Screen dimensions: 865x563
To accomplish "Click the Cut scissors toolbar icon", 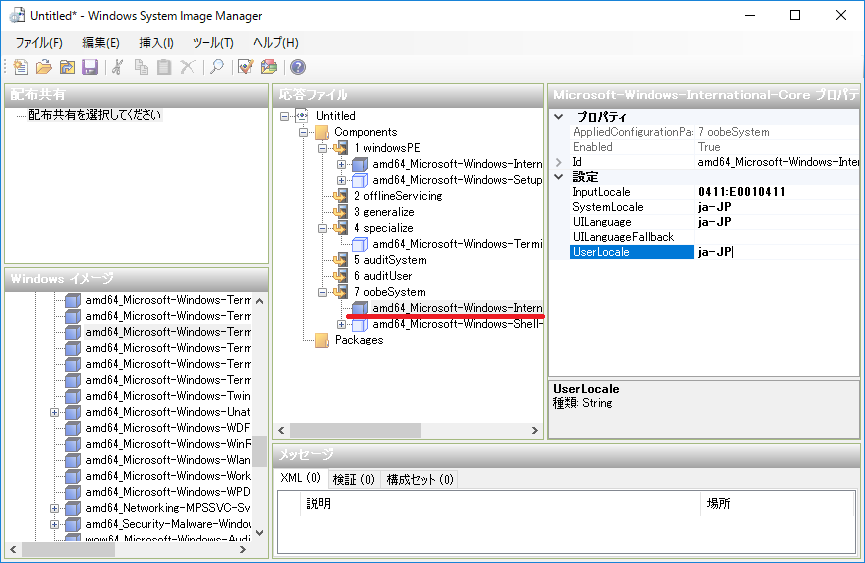I will coord(118,67).
